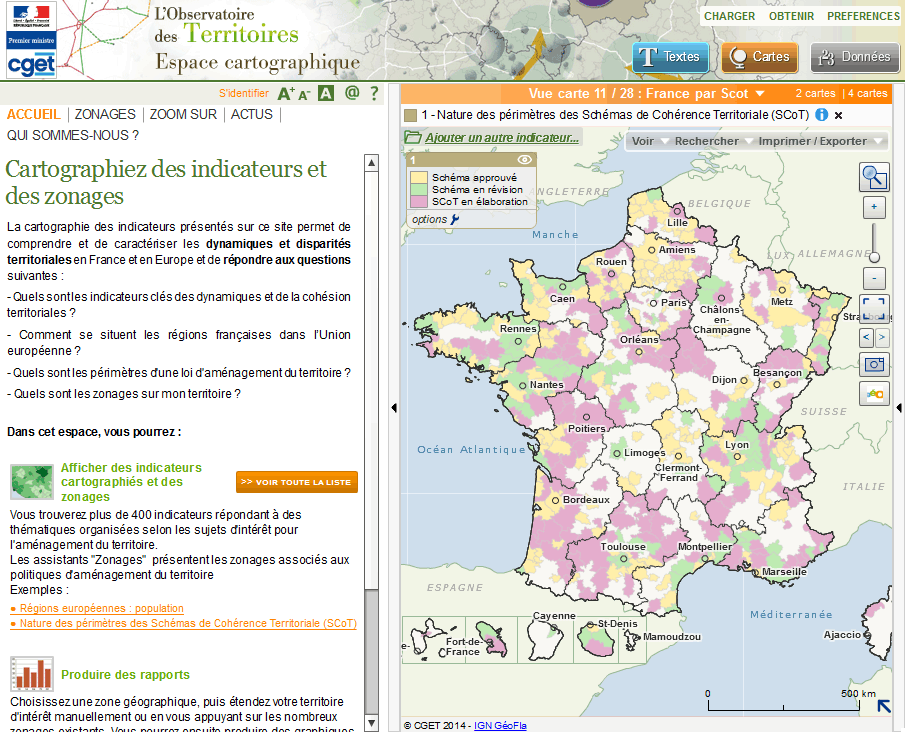Screen dimensions: 905x732
Task: Click Ajouter un autre indicateur link
Action: (x=502, y=137)
